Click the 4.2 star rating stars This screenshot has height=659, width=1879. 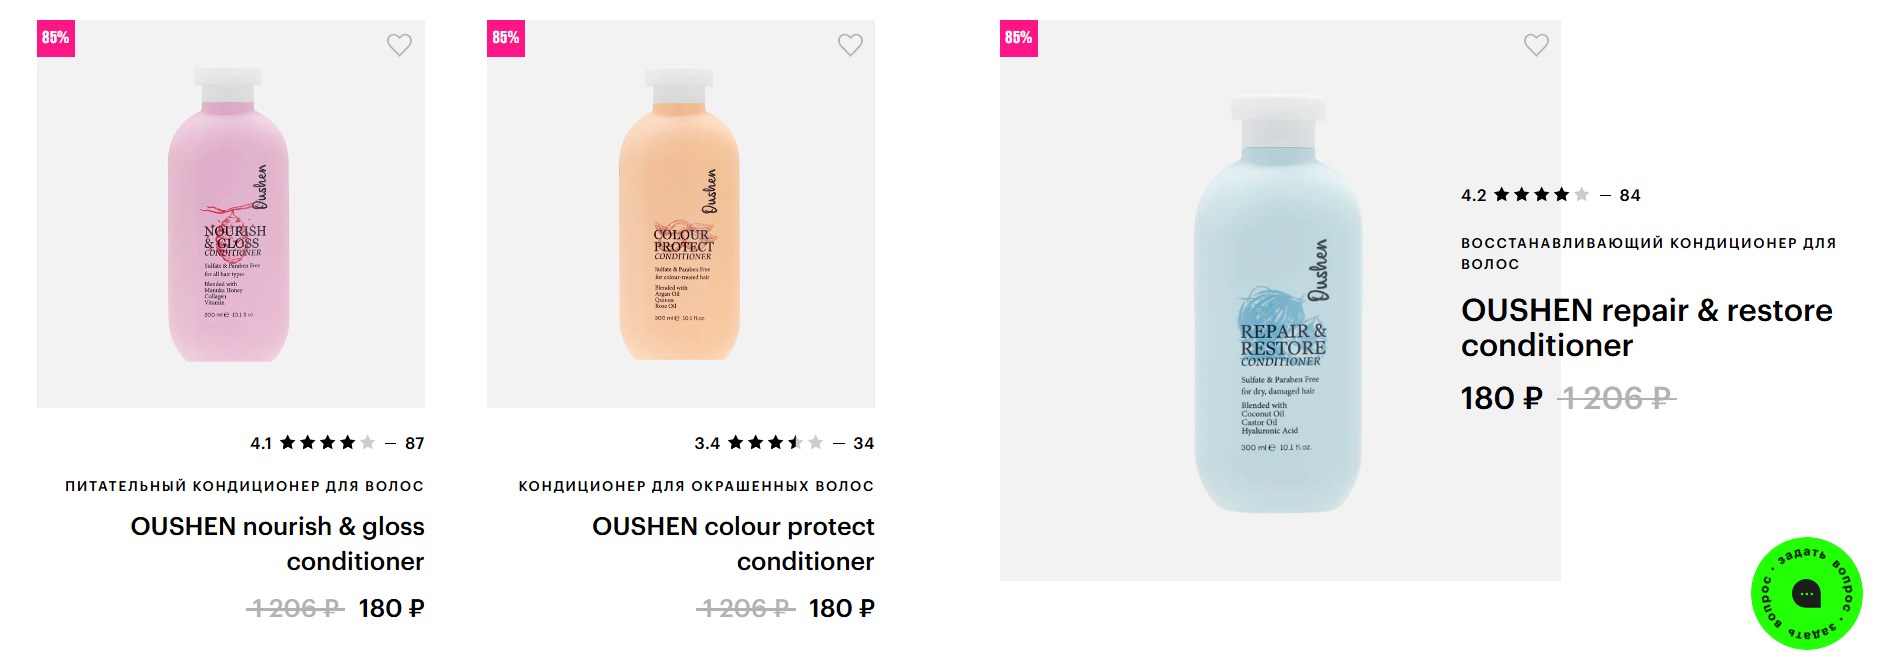tap(1541, 195)
